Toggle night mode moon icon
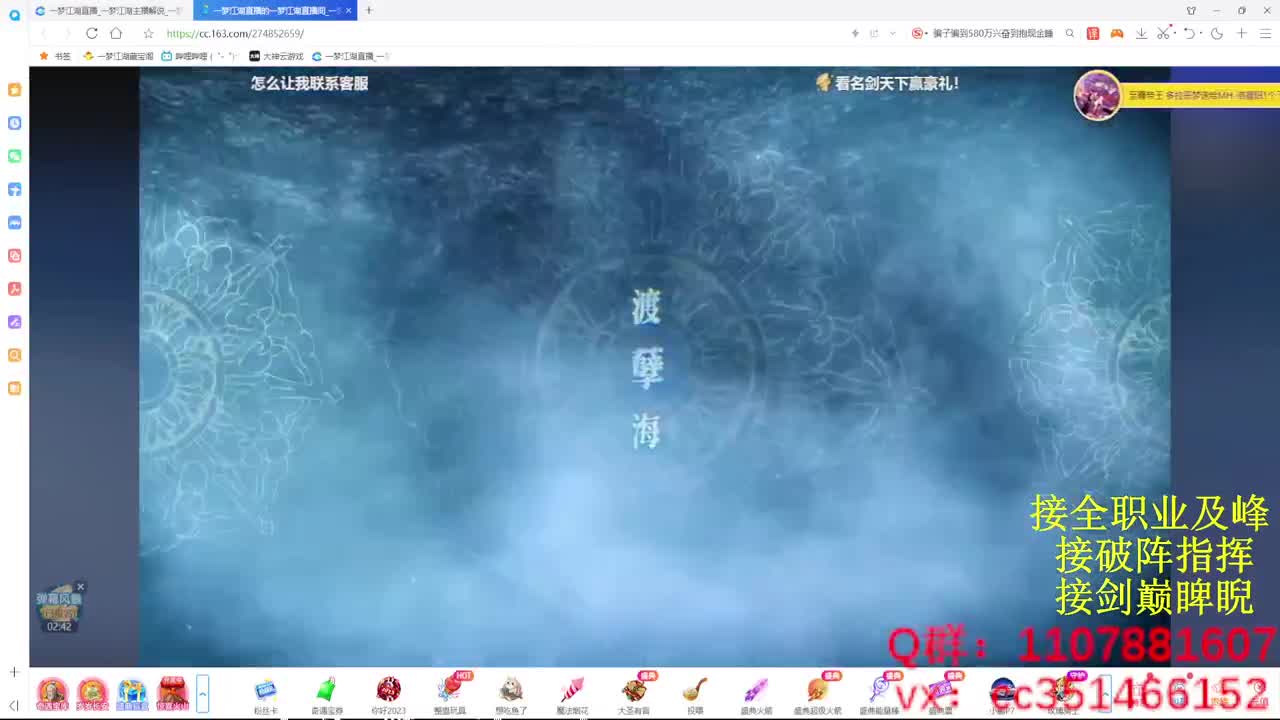The height and width of the screenshot is (720, 1280). click(x=1217, y=33)
